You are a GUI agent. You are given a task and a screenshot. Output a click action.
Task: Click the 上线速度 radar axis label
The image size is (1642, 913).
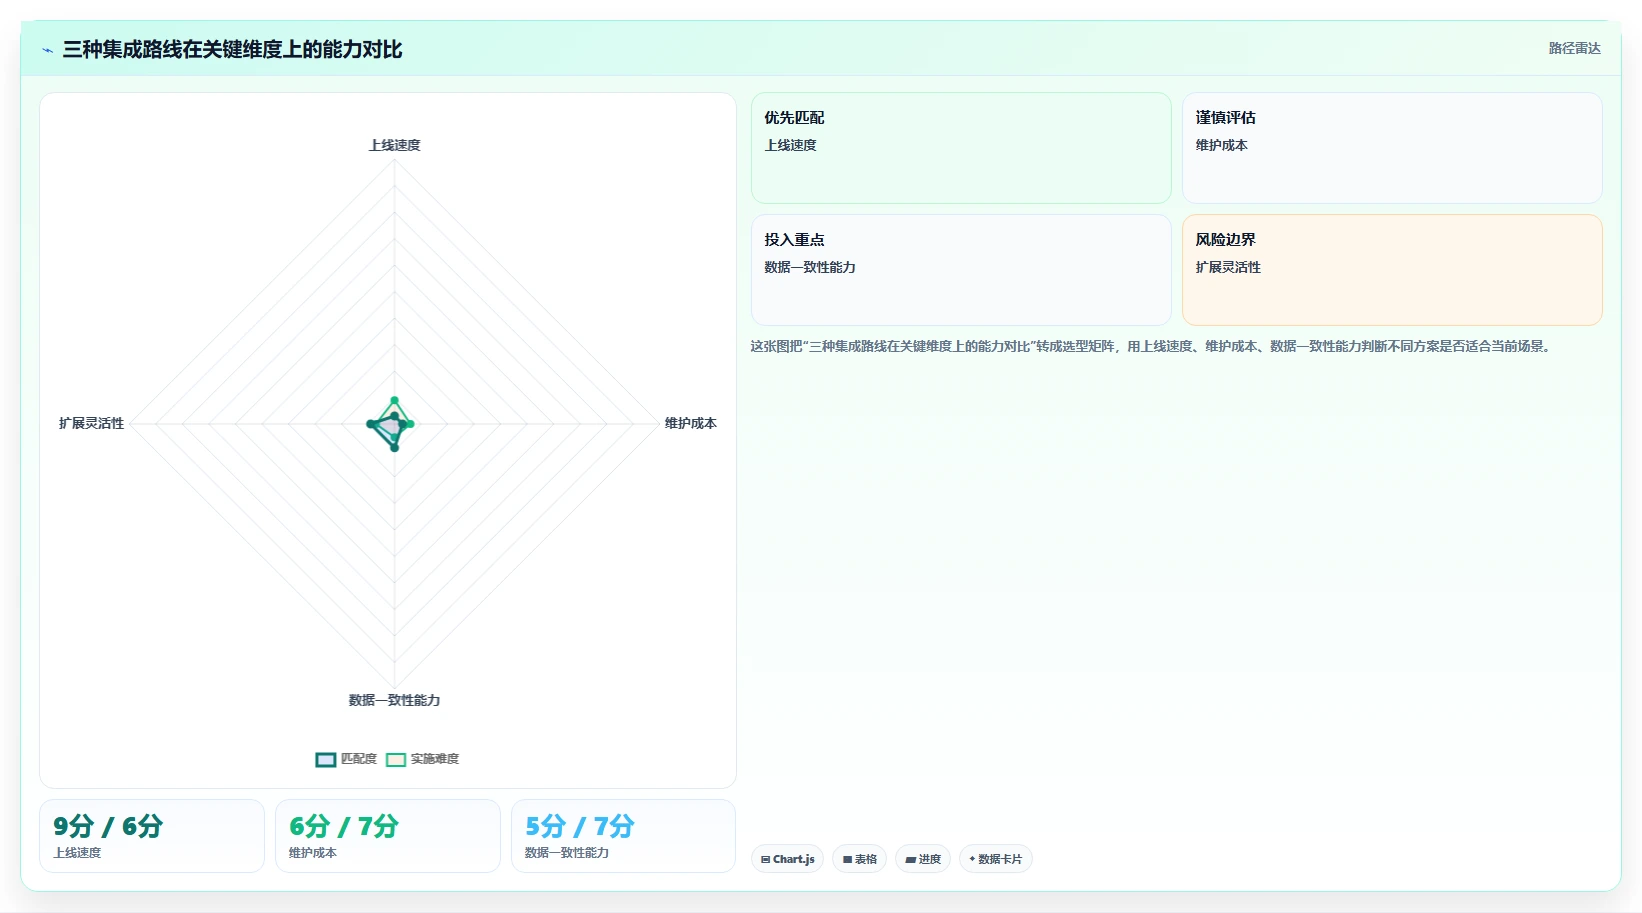pyautogui.click(x=395, y=145)
